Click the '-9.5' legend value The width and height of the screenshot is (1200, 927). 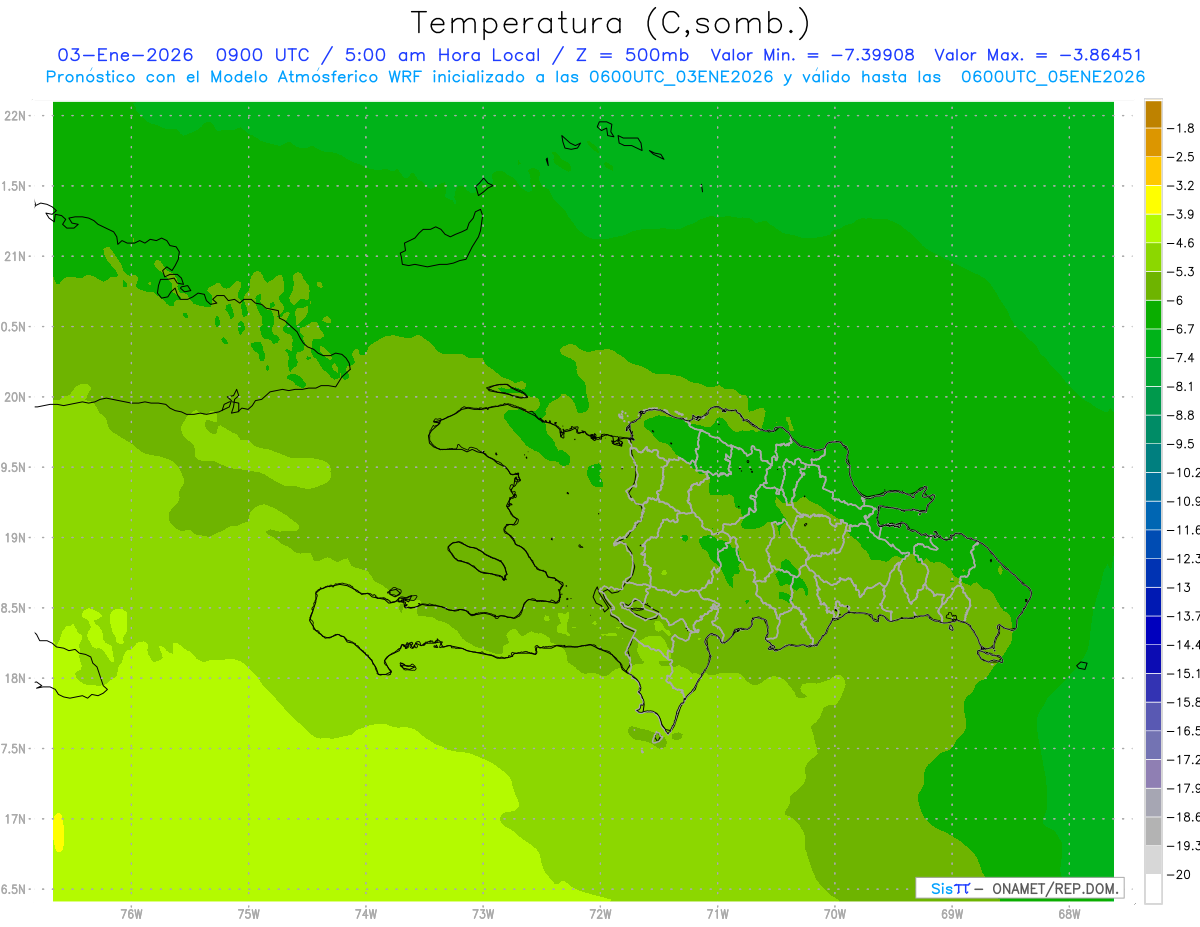1181,444
